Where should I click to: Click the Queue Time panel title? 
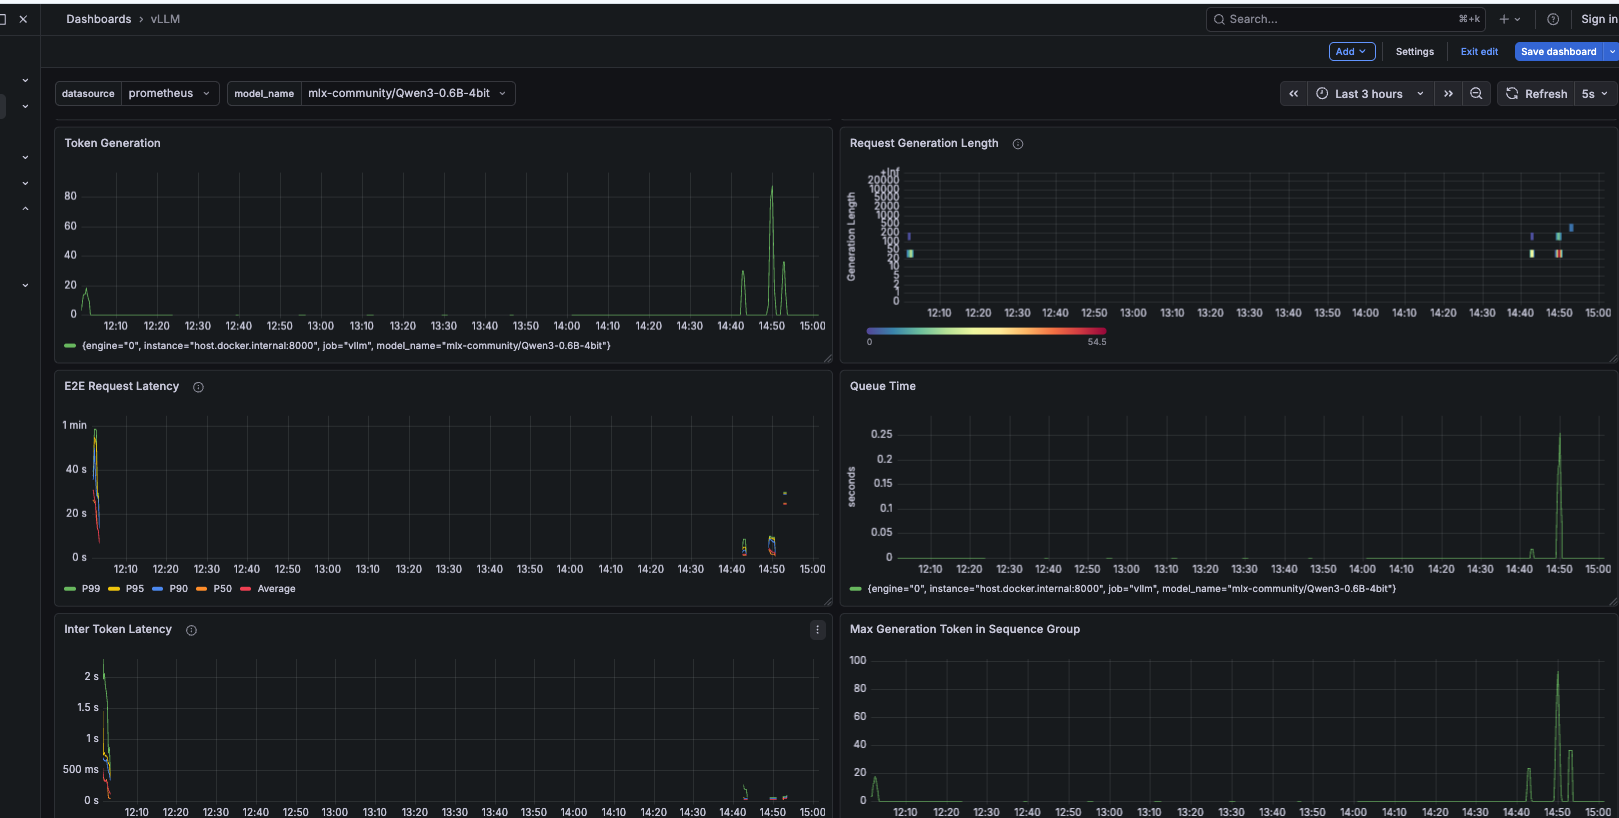click(x=882, y=386)
